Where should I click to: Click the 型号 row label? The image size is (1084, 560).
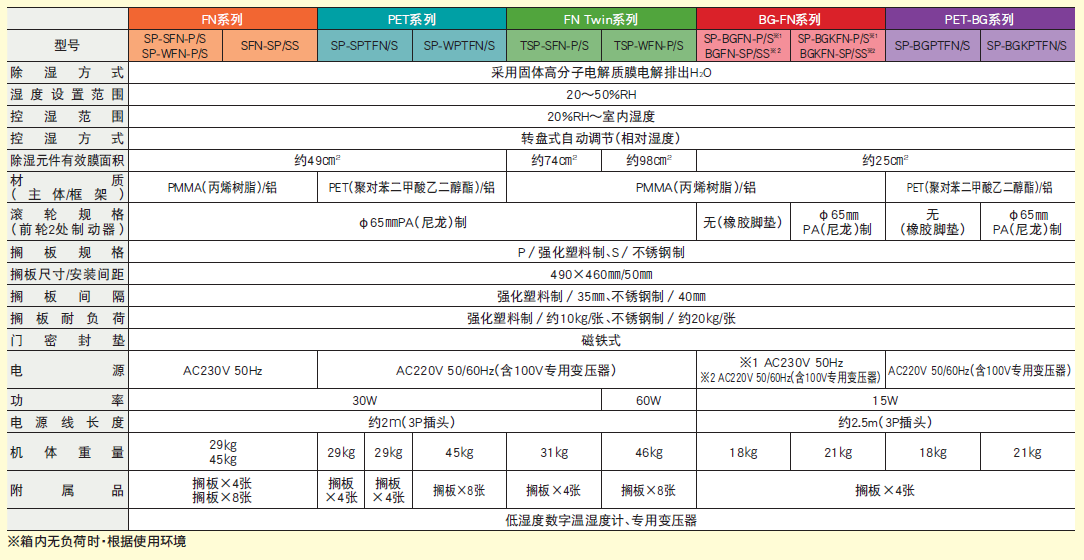pyautogui.click(x=67, y=46)
